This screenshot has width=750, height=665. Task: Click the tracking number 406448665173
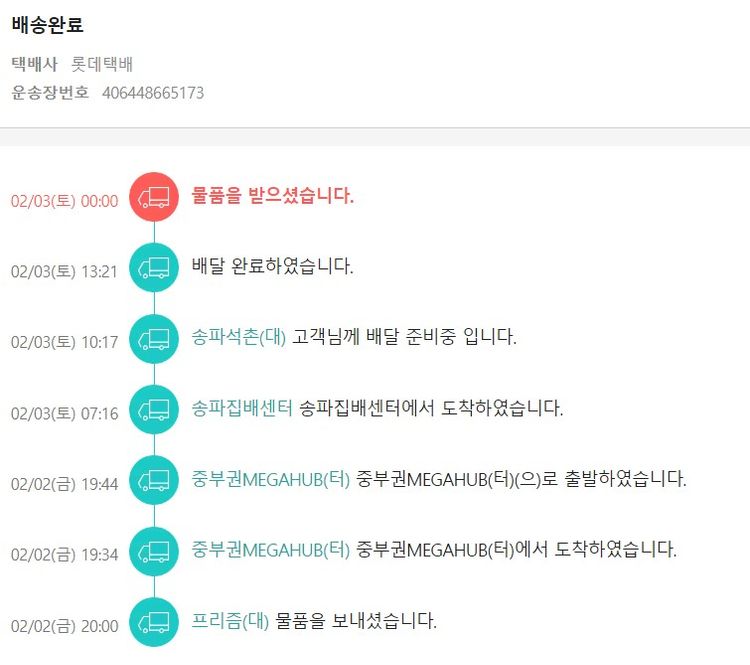[153, 93]
